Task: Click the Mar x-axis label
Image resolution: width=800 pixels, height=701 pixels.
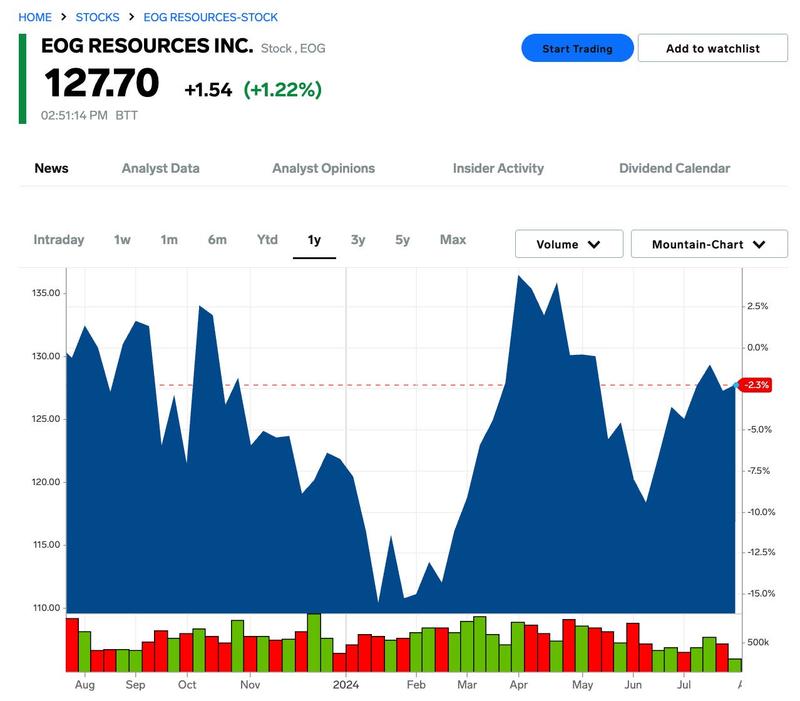Action: click(467, 685)
